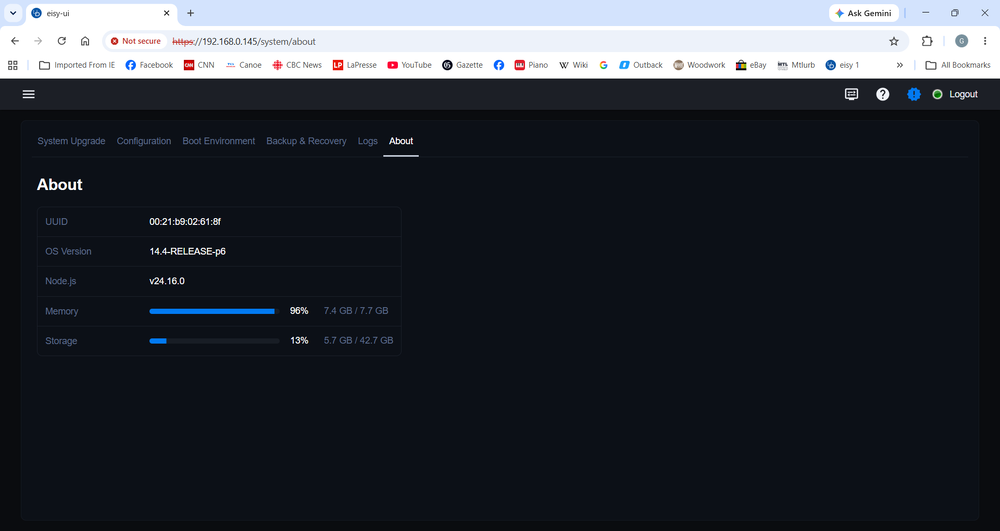Click the About page heading
The height and width of the screenshot is (531, 1000).
coord(60,184)
